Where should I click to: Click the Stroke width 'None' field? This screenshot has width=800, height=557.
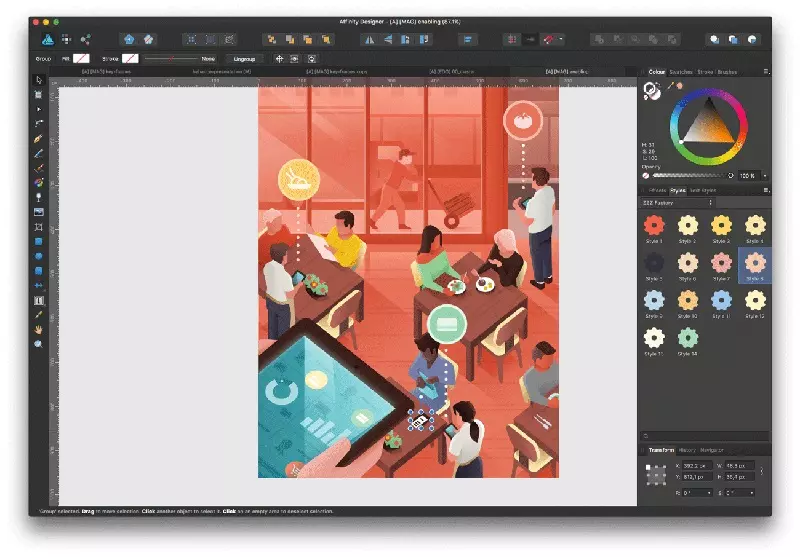coord(208,59)
